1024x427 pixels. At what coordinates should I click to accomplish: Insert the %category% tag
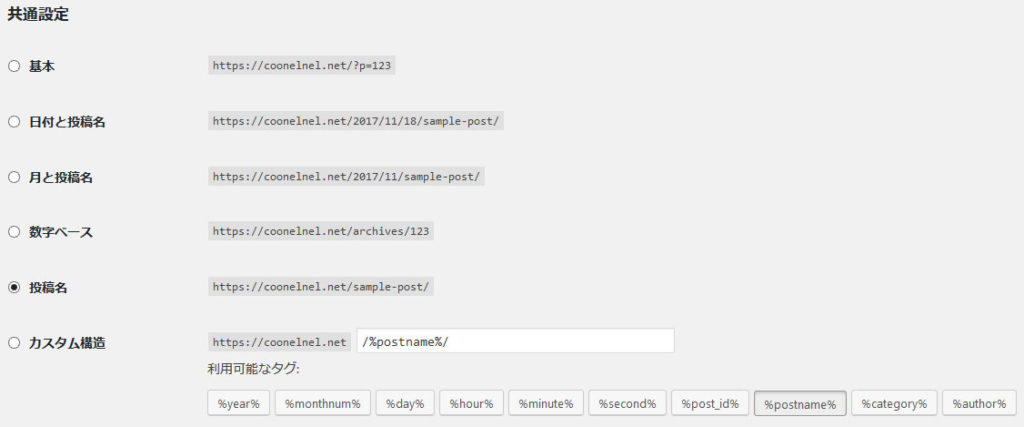tap(894, 404)
